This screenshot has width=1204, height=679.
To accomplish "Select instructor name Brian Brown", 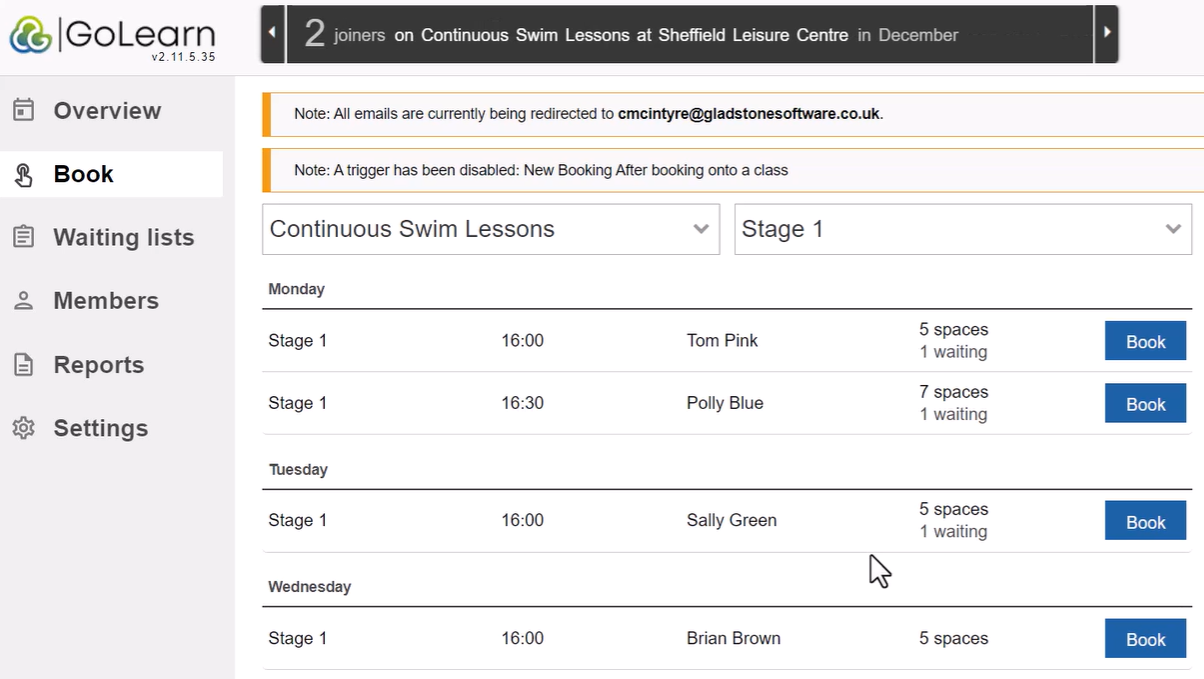I will pyautogui.click(x=733, y=639).
